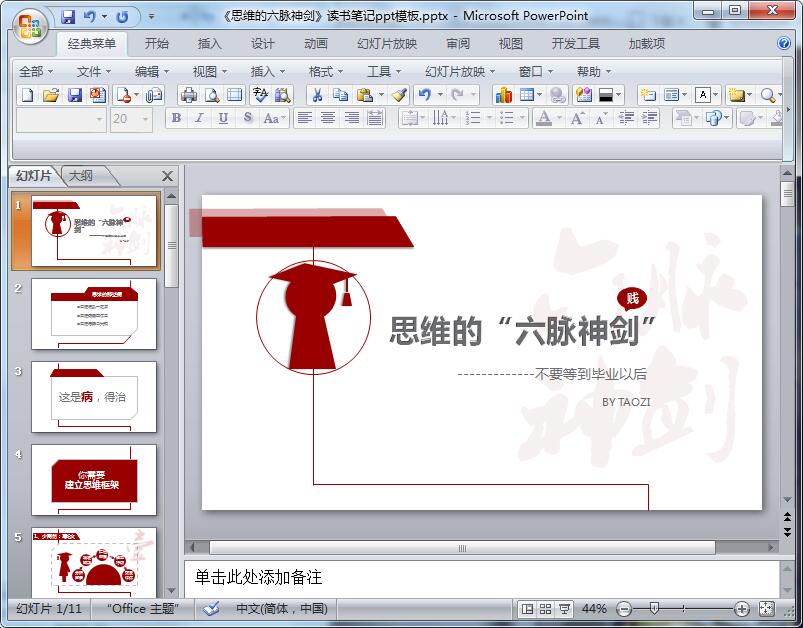
Task: Click the zoom in plus button
Action: pos(742,609)
